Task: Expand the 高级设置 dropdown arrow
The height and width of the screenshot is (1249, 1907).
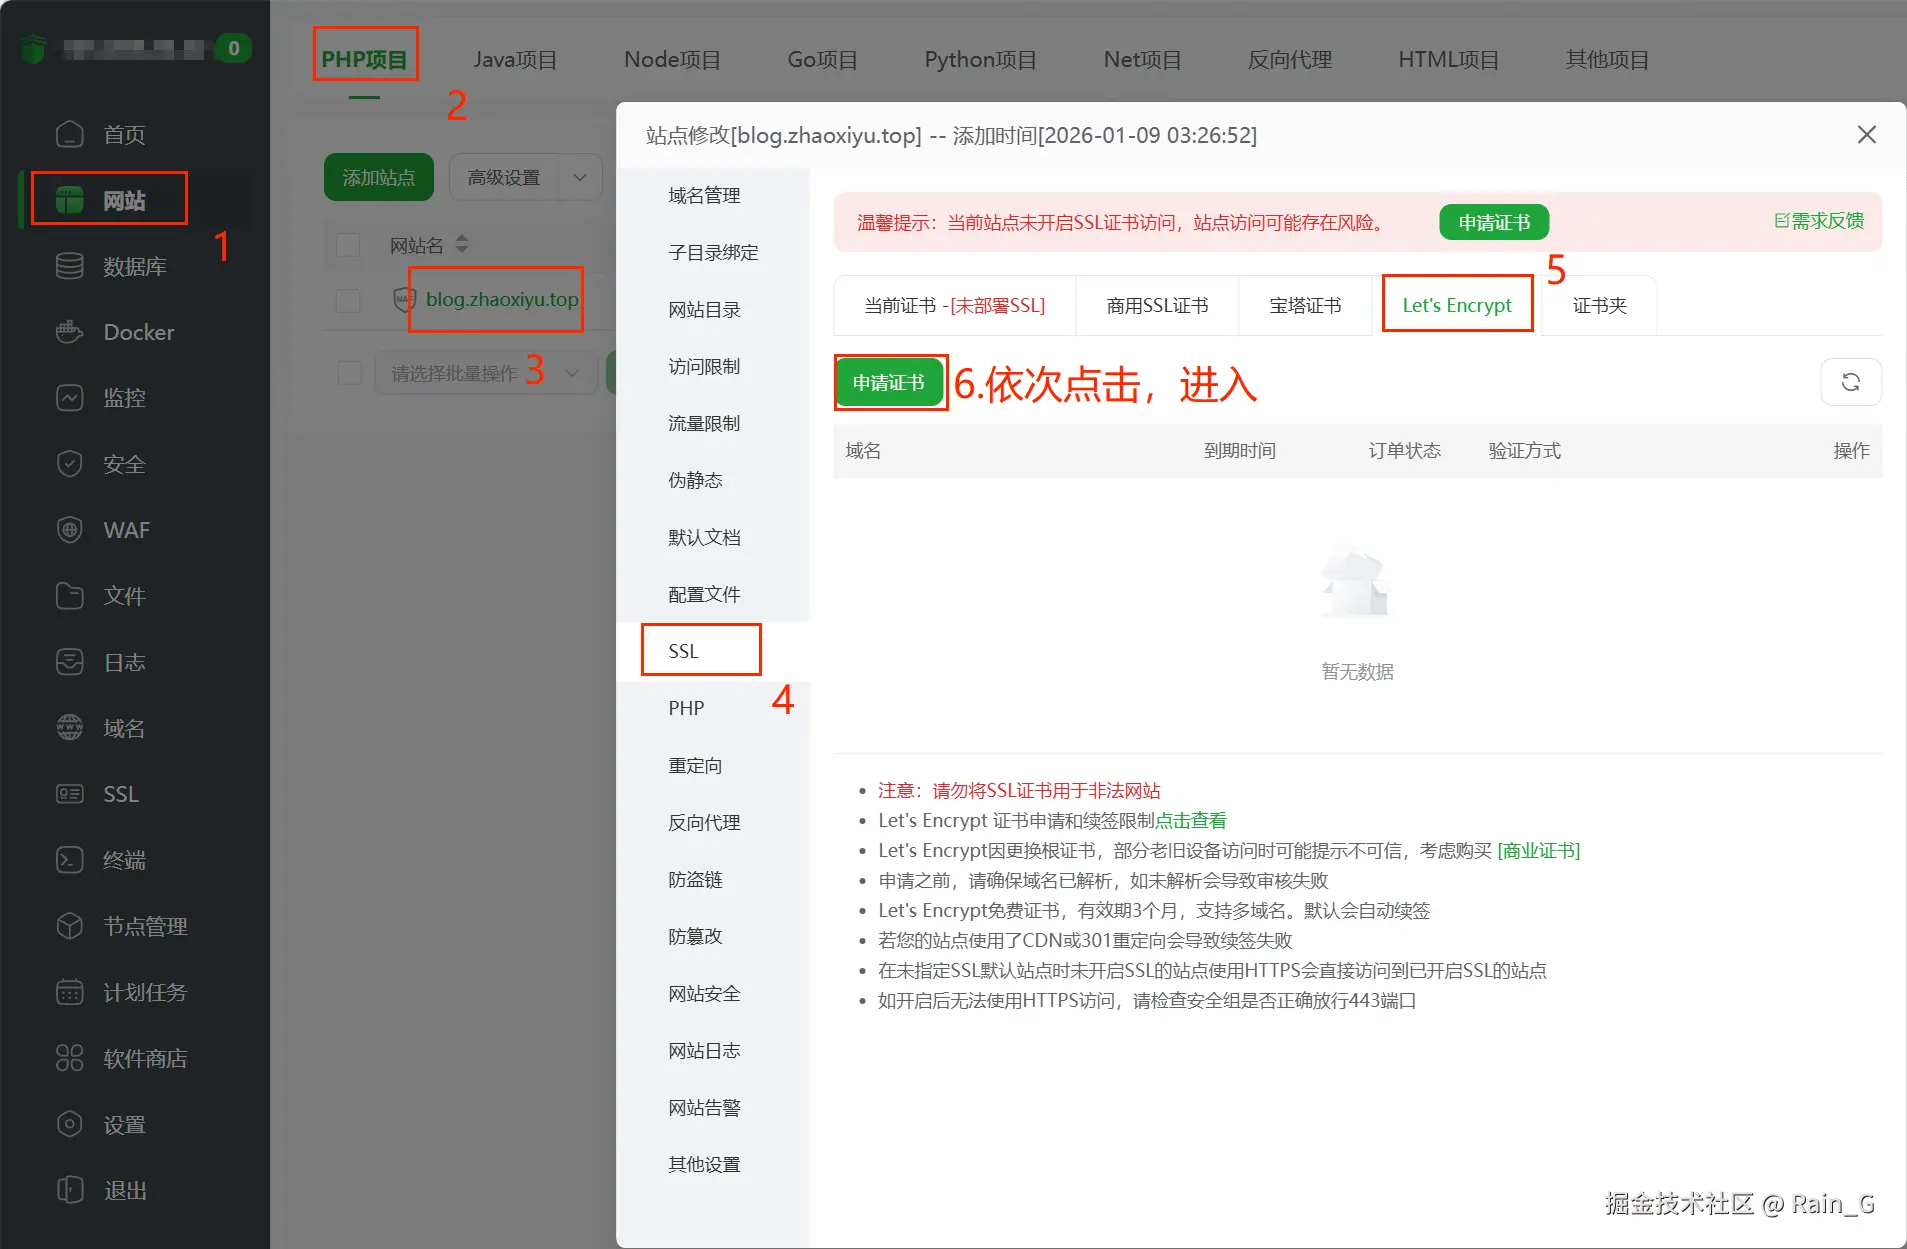Action: point(580,178)
